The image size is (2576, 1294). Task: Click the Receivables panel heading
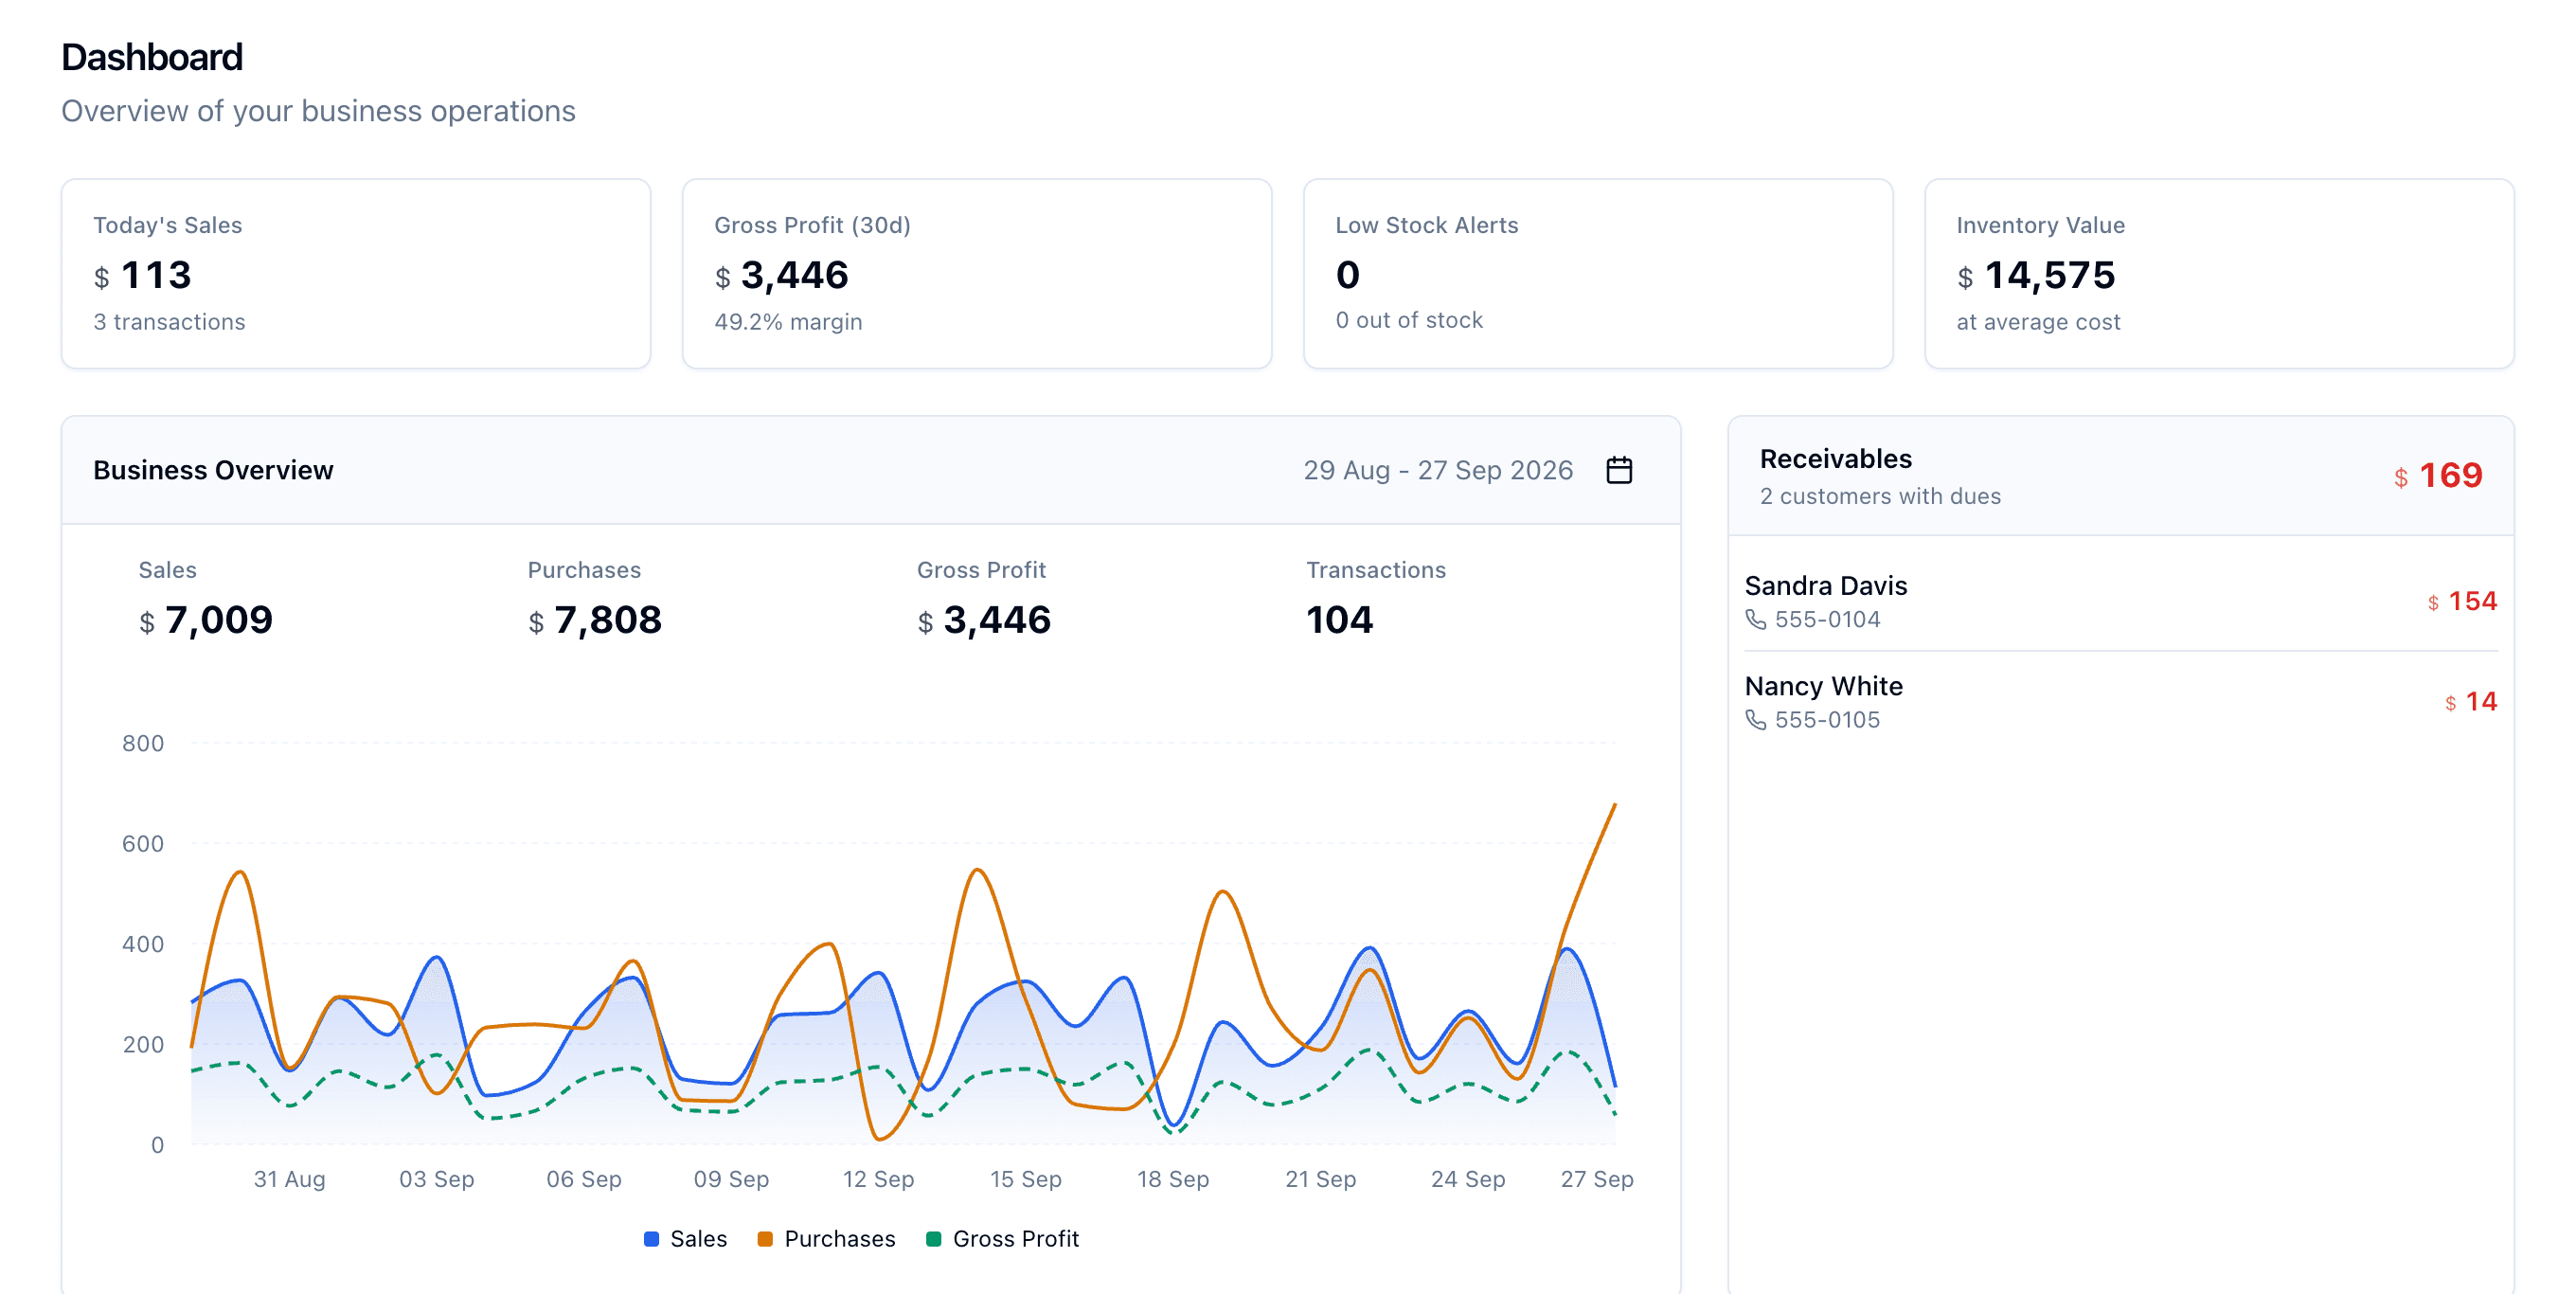(x=1835, y=459)
